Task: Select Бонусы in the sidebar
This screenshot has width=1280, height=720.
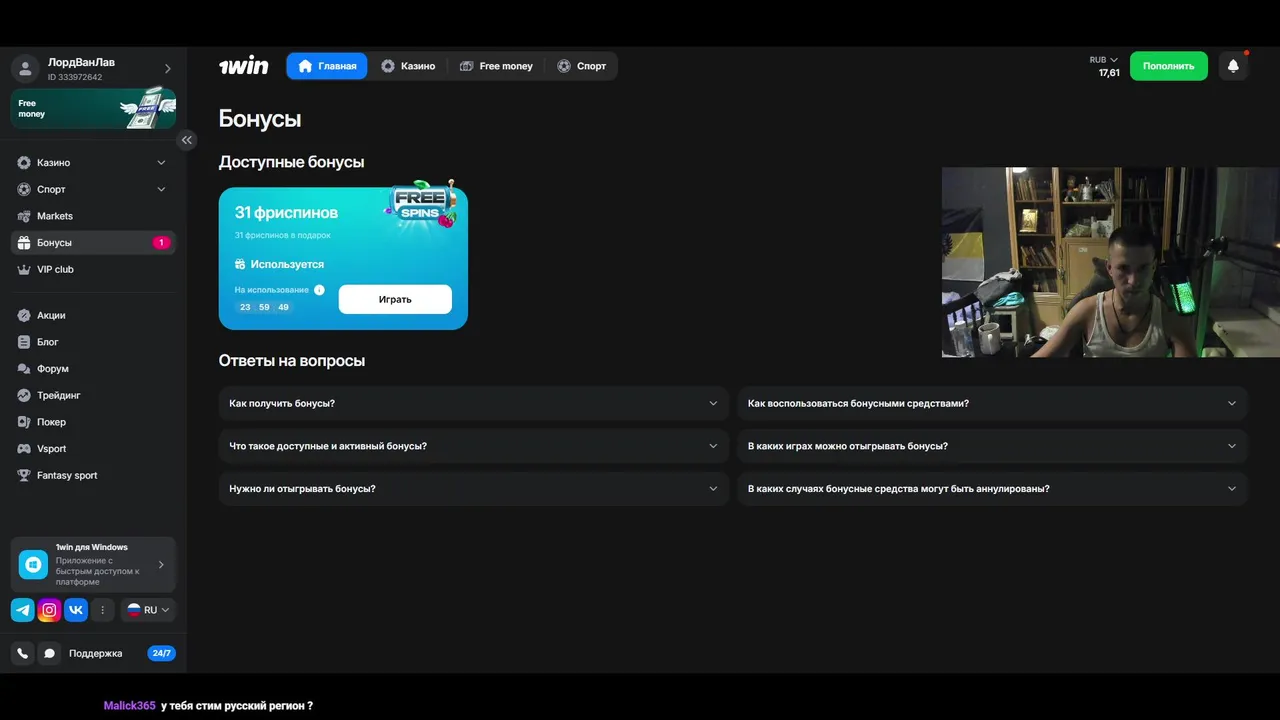Action: (x=93, y=243)
